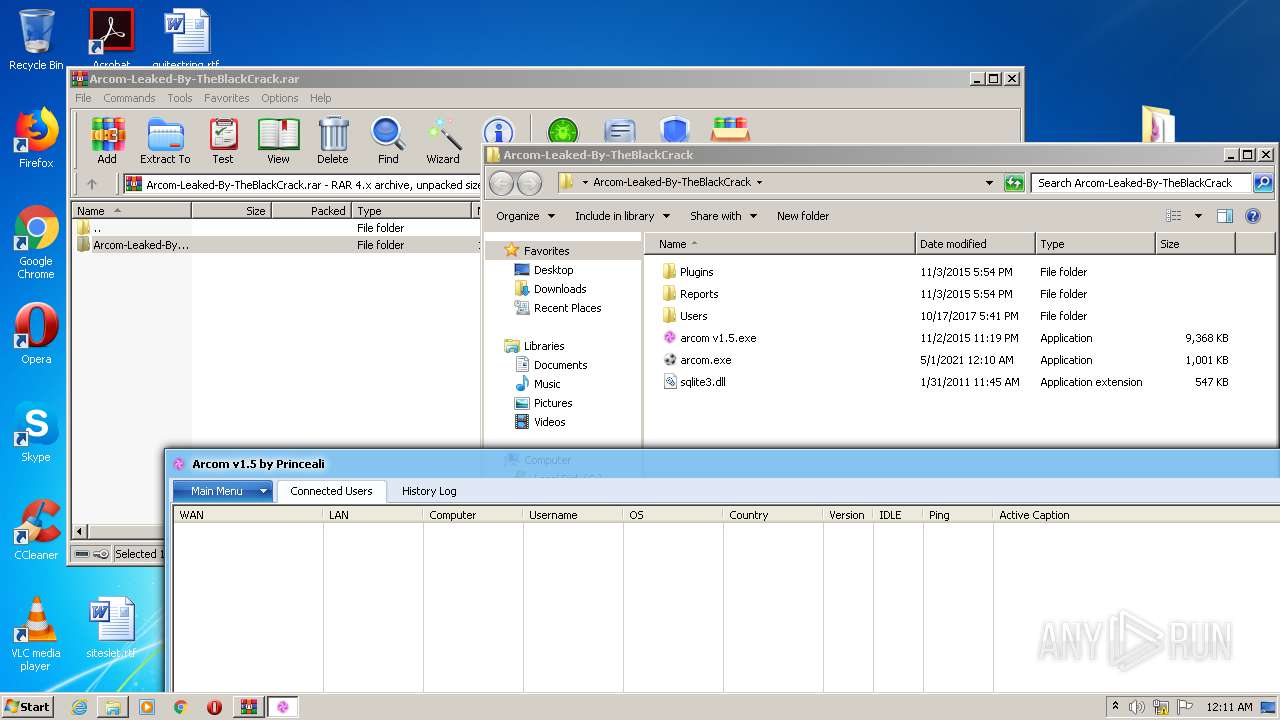Screen dimensions: 1280x720
Task: Click Explorer refresh button next to address bar
Action: 1014,182
